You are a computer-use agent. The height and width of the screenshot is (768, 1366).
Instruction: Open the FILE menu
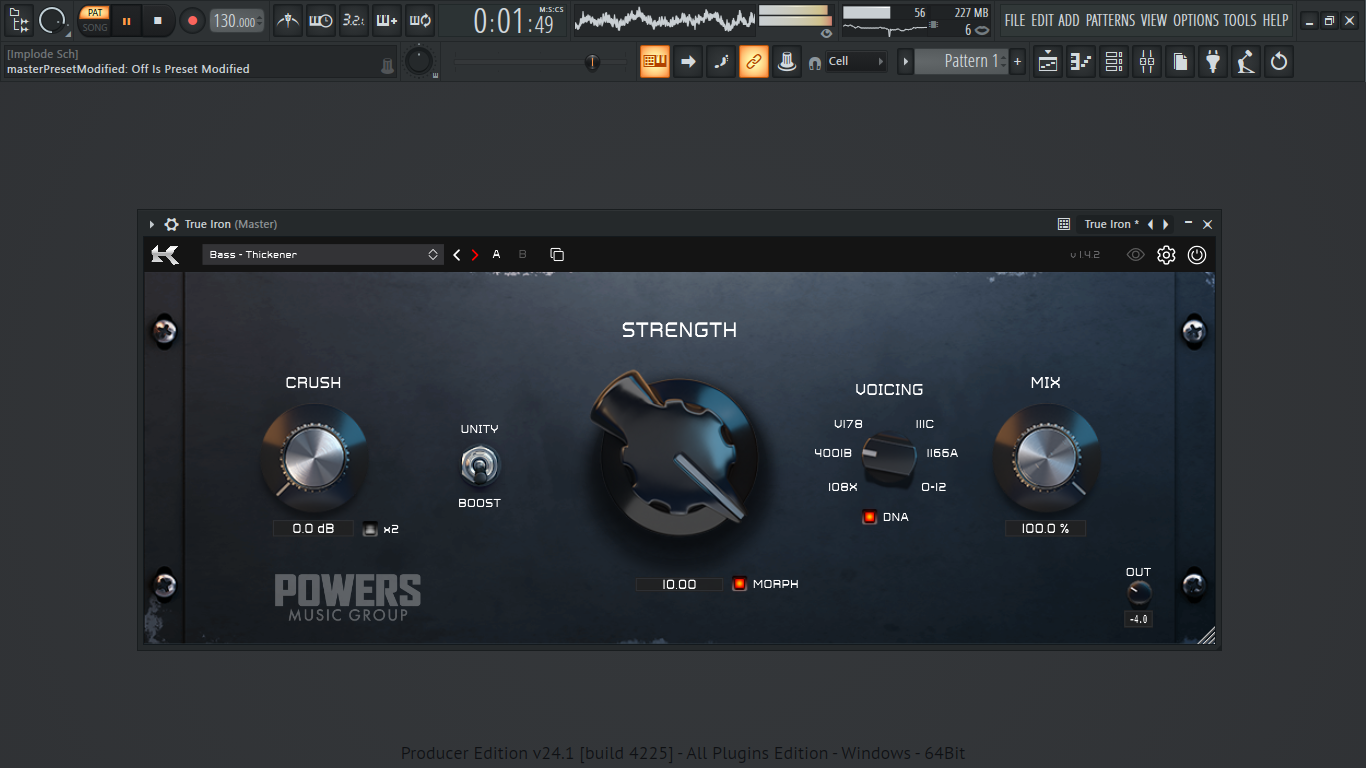tap(1015, 20)
